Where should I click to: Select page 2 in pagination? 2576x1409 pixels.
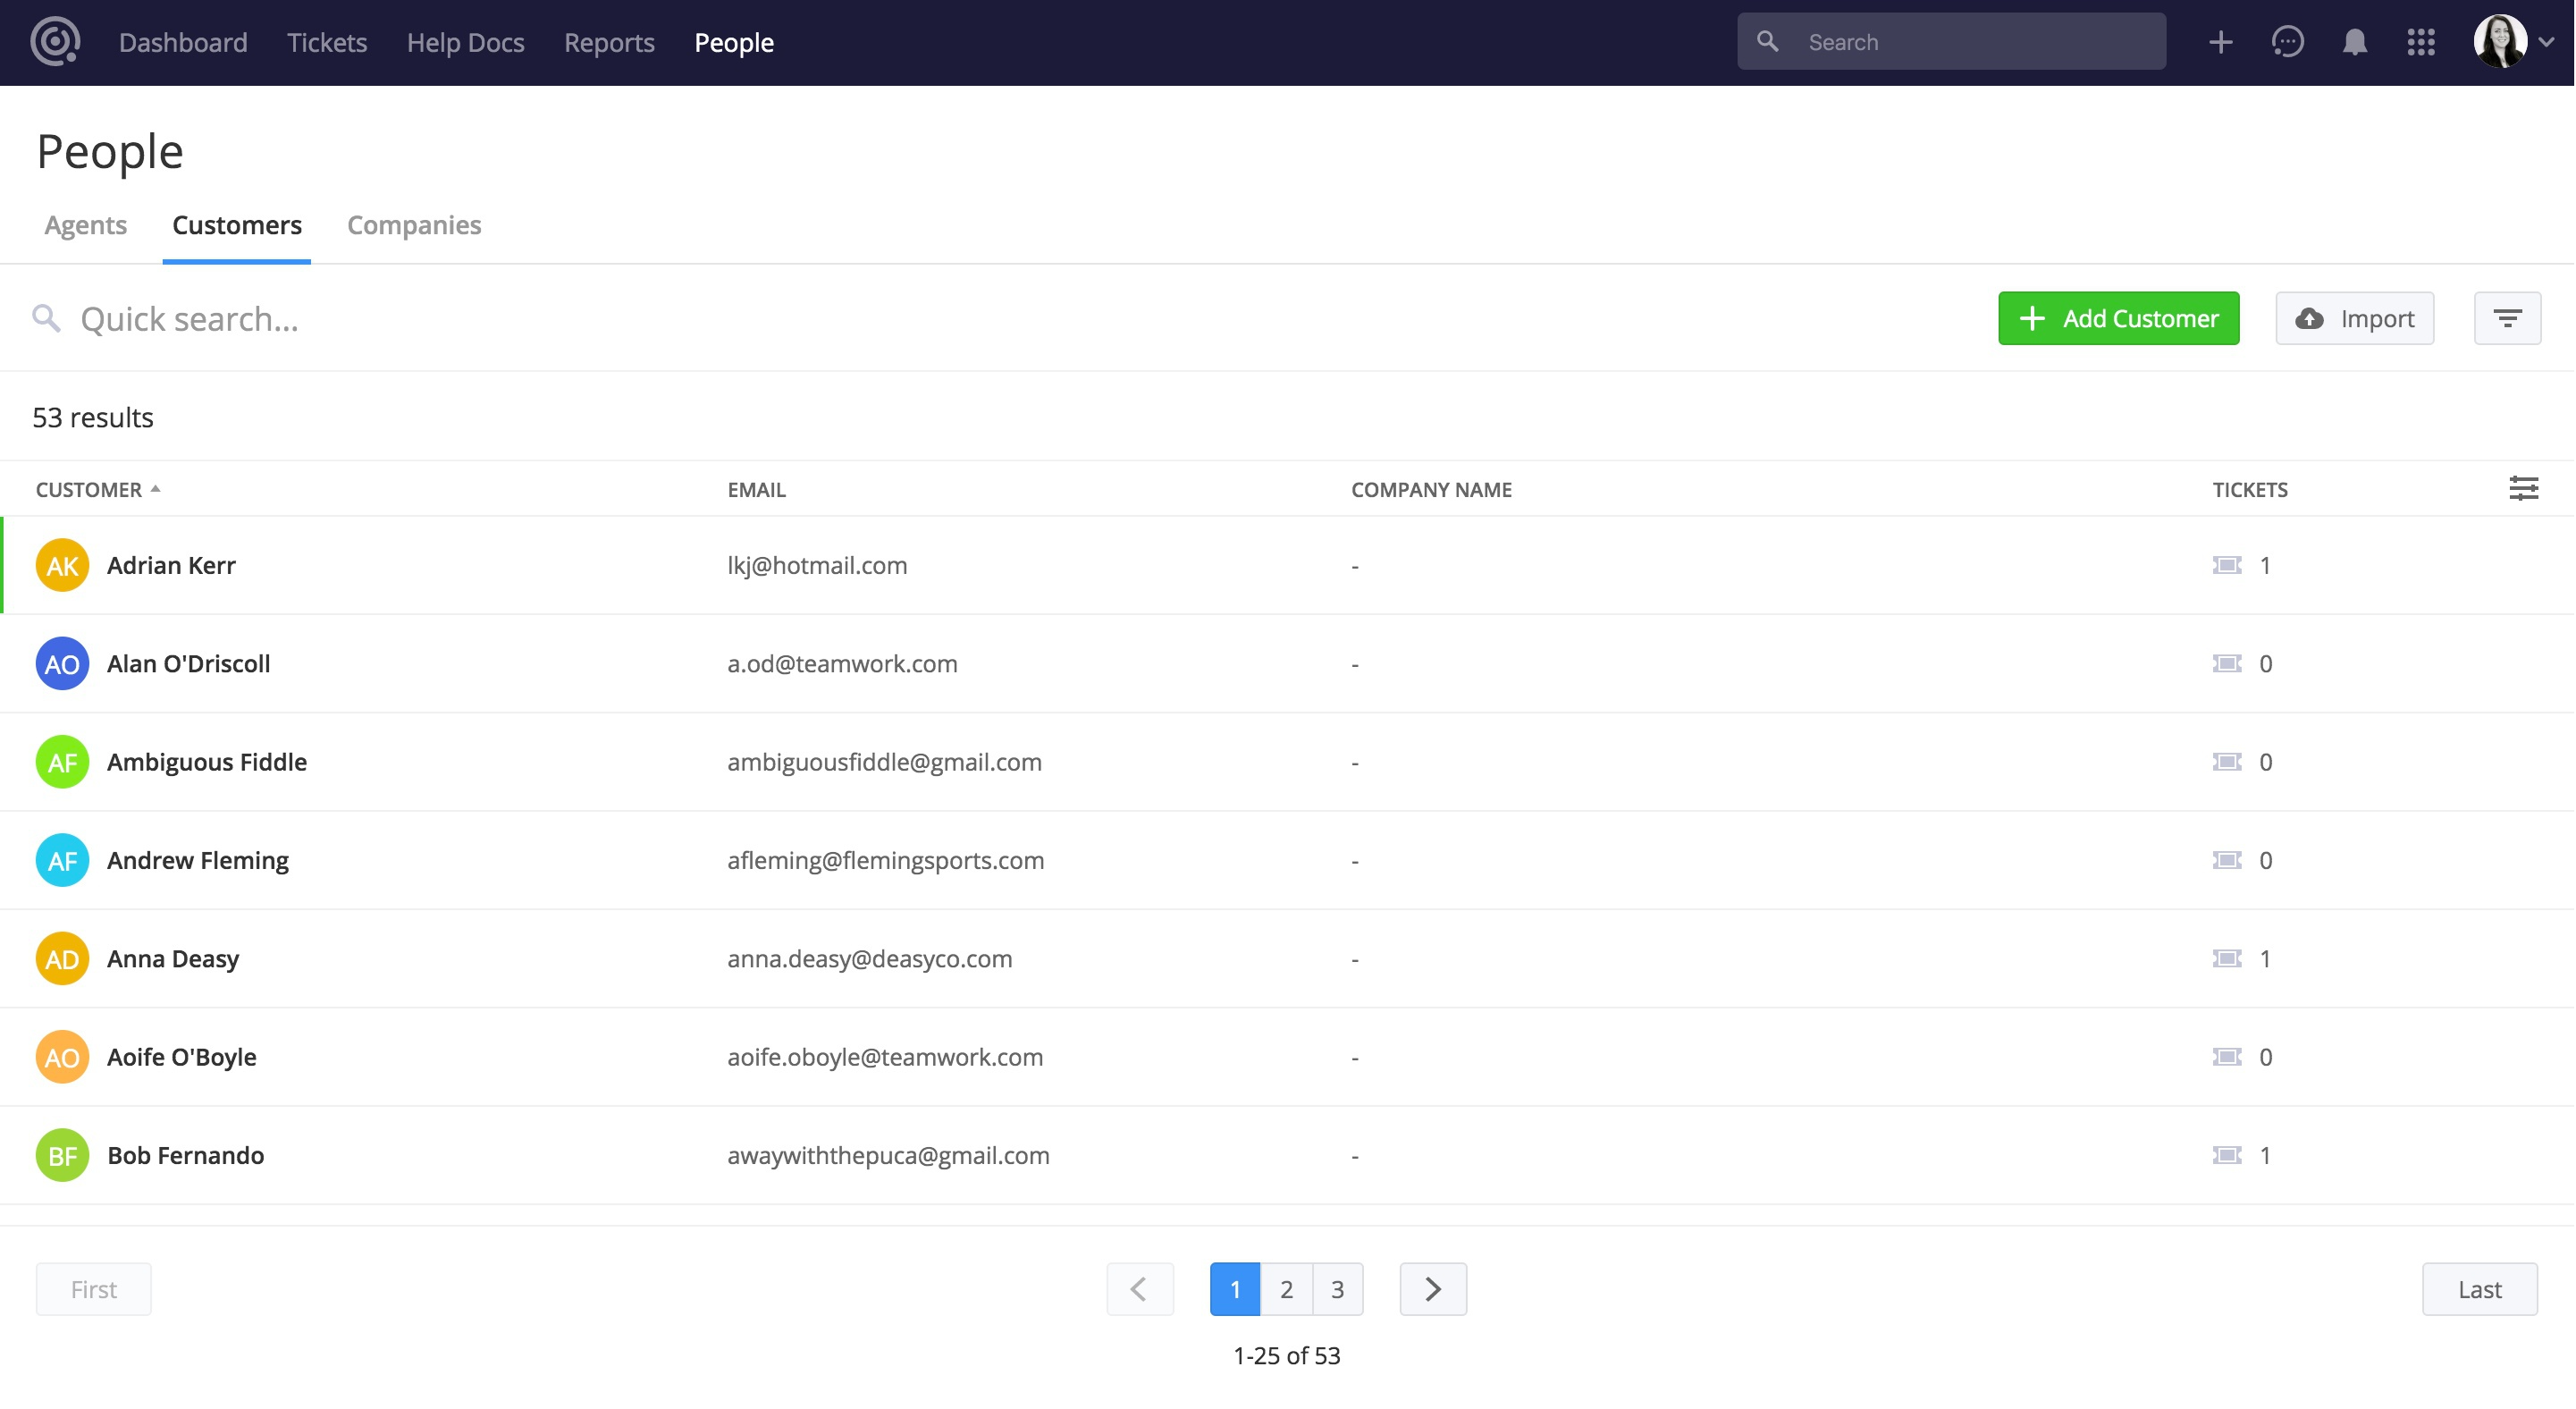(x=1286, y=1289)
